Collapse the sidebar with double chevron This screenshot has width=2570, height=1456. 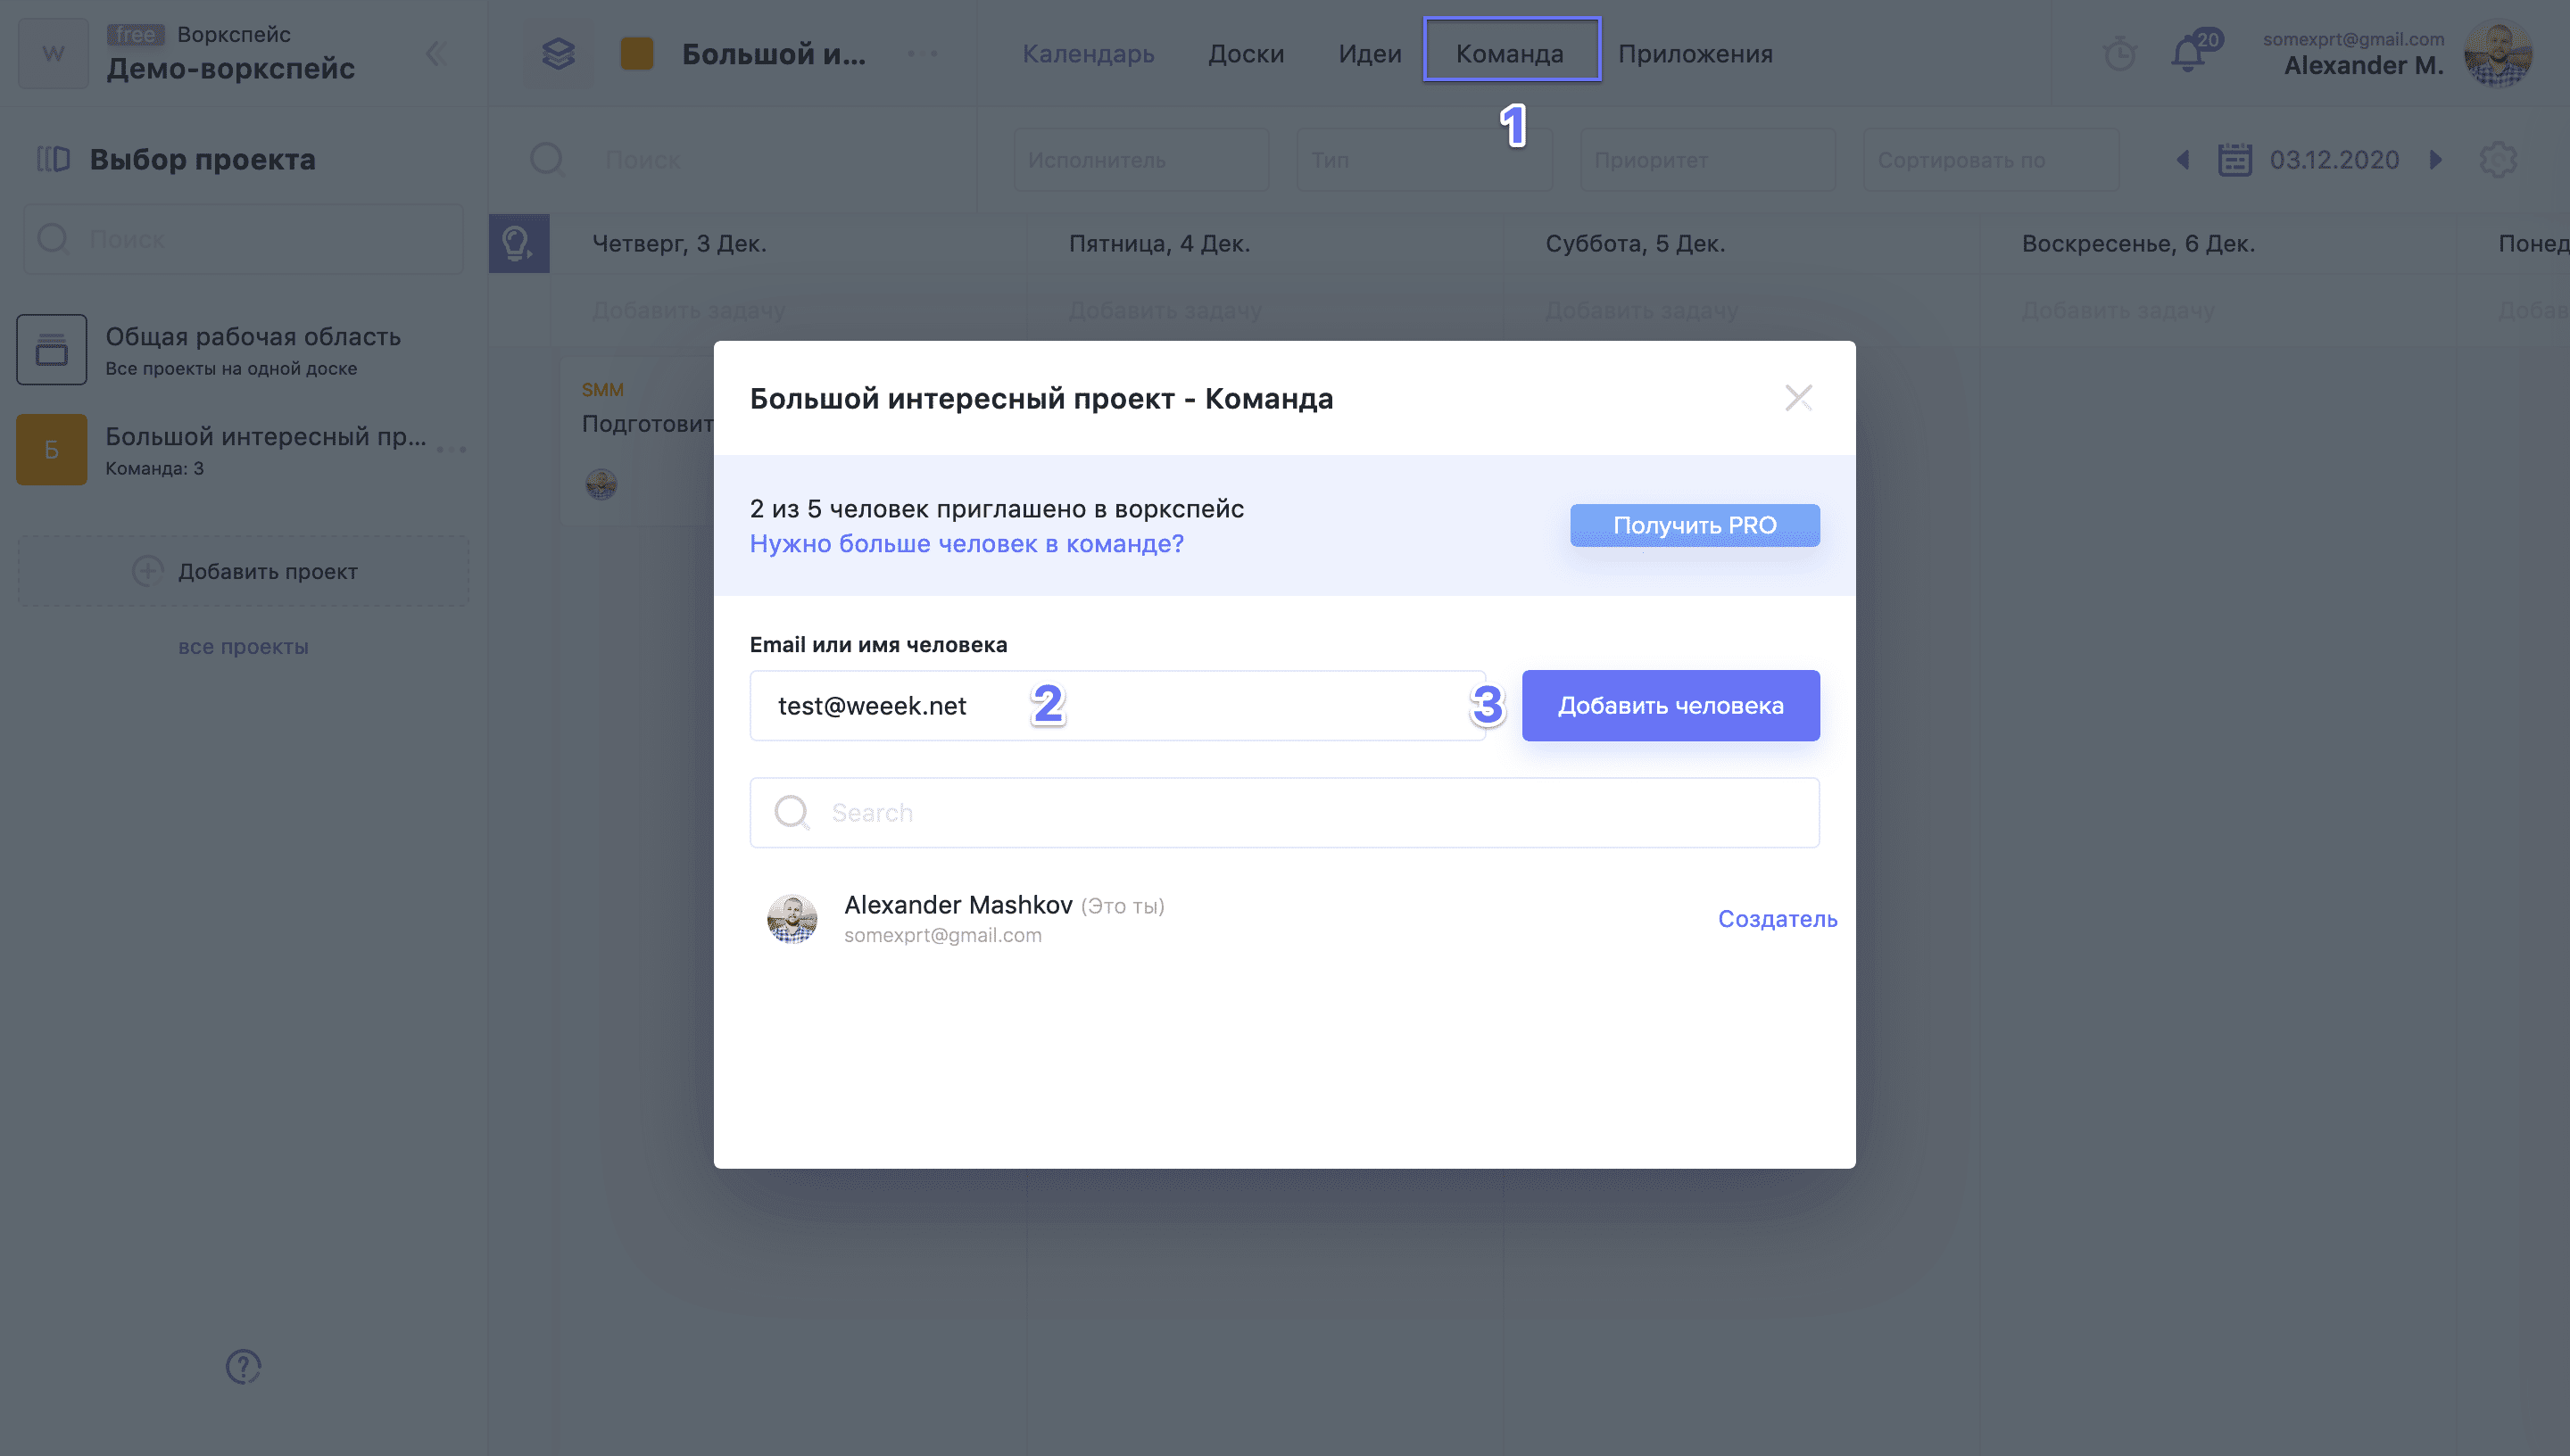tap(436, 53)
